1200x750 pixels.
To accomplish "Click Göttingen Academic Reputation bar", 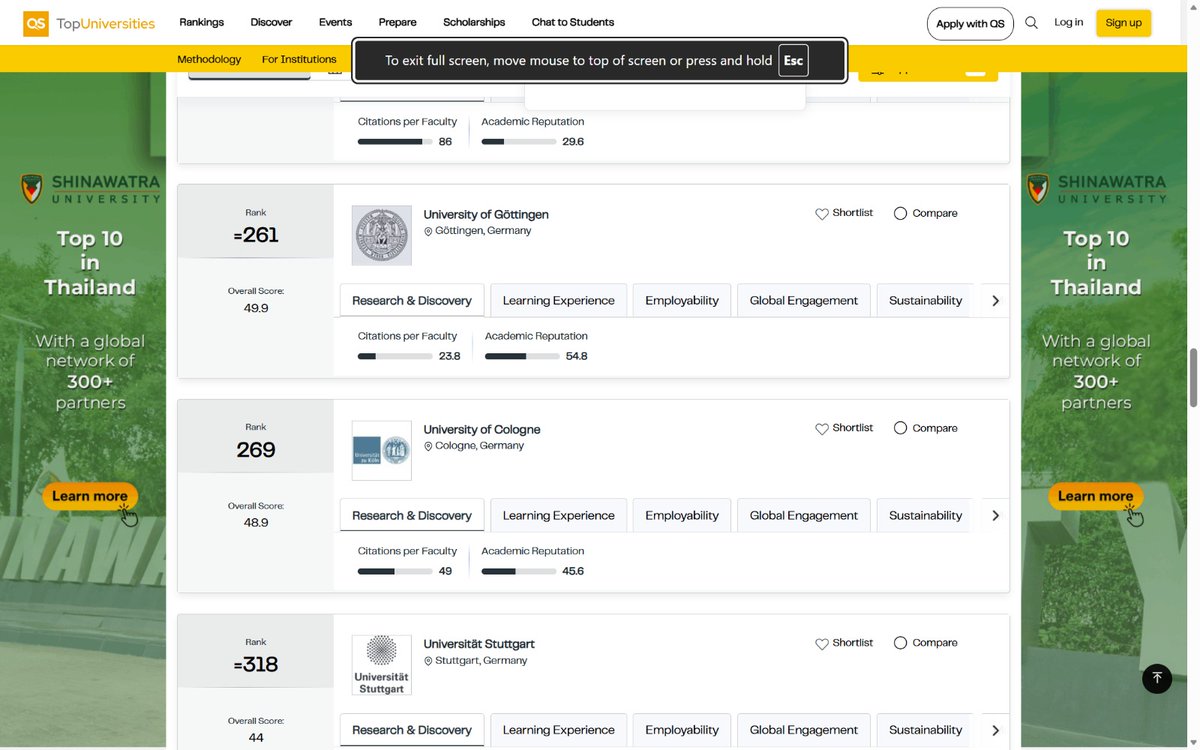I will (x=522, y=356).
